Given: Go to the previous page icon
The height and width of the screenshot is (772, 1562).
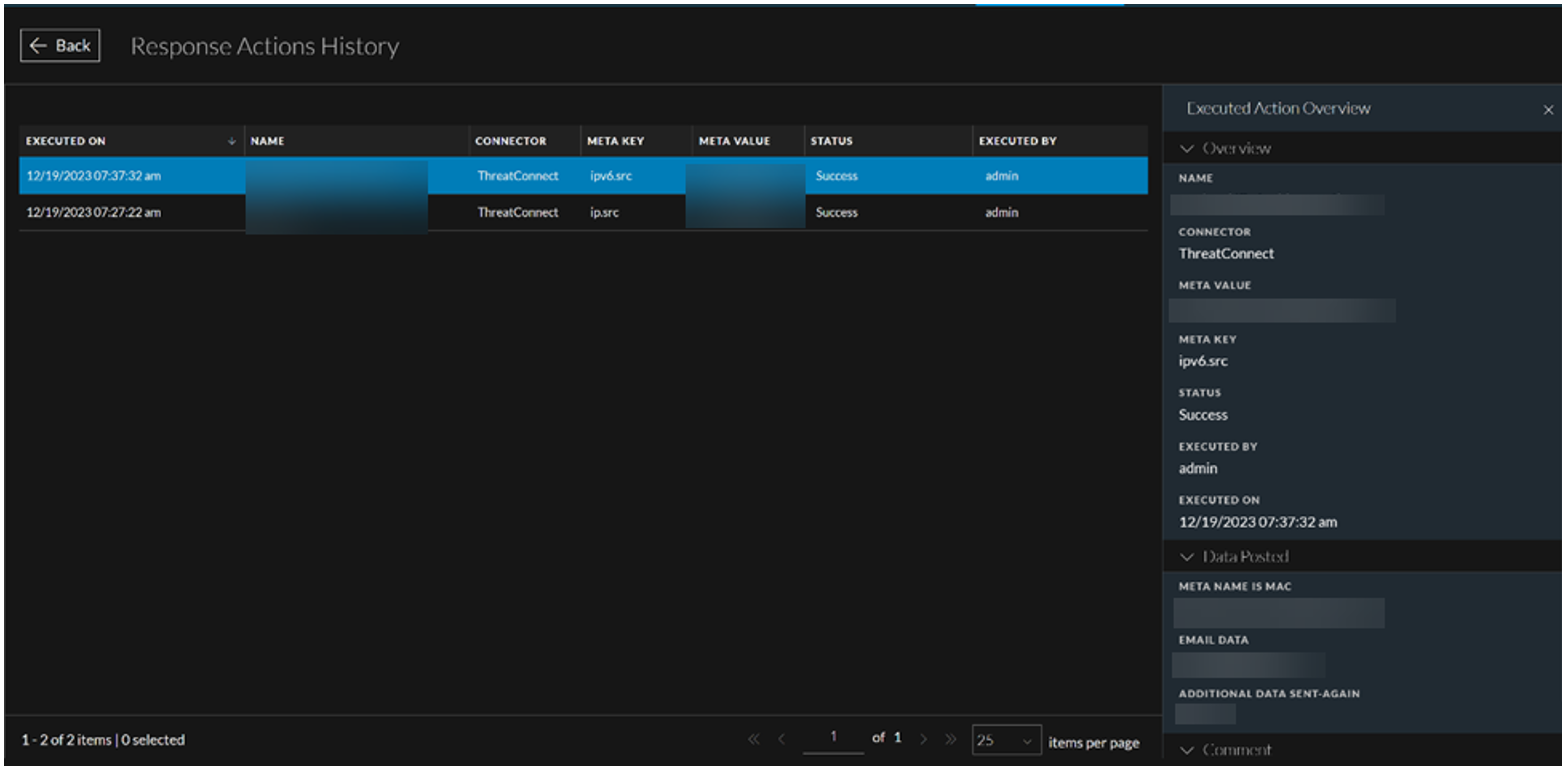Looking at the screenshot, I should point(782,740).
